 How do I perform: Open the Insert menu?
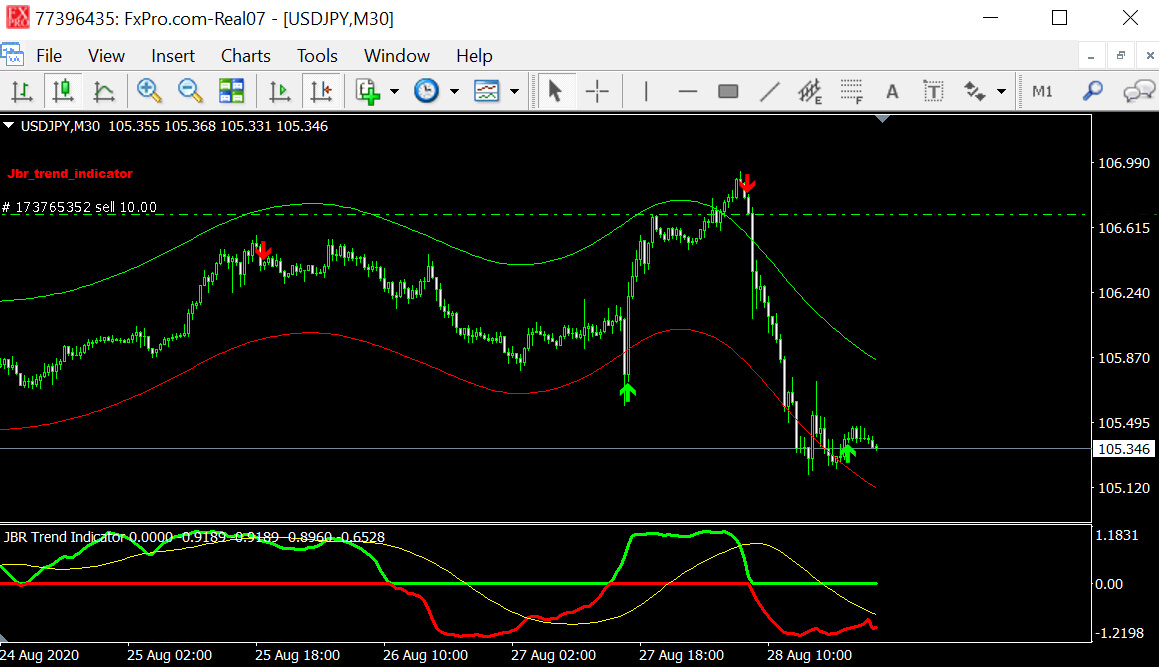(173, 56)
